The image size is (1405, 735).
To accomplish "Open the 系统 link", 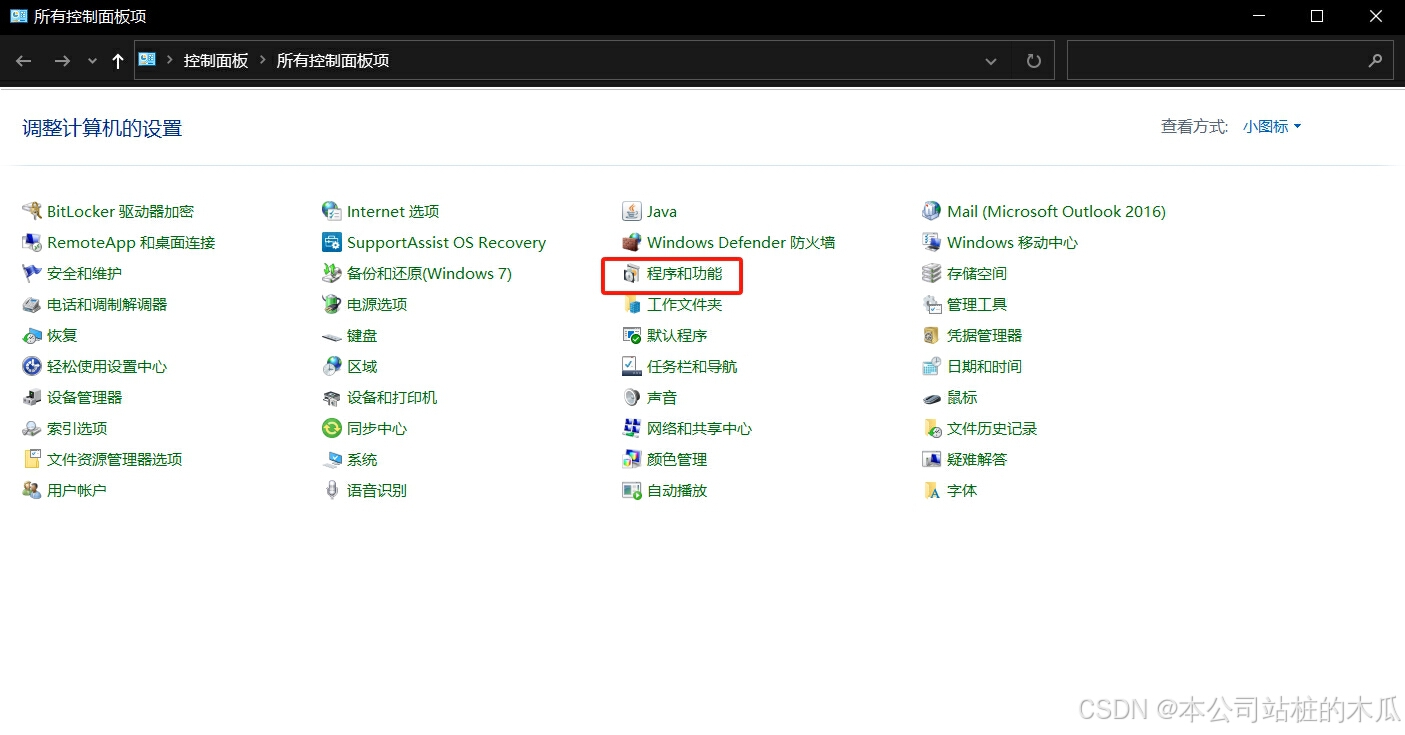I will [362, 459].
